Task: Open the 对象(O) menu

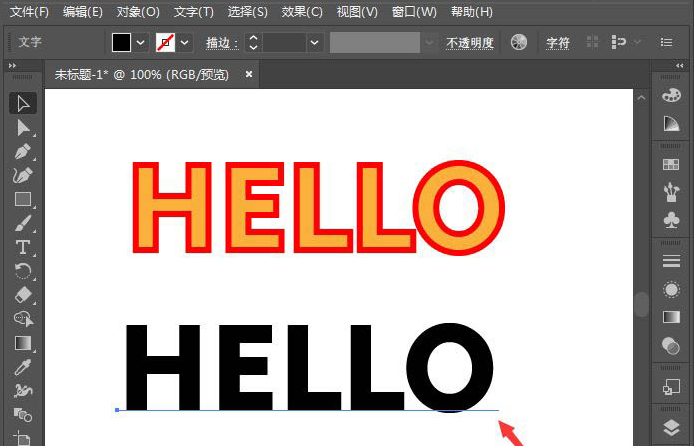Action: pyautogui.click(x=138, y=12)
